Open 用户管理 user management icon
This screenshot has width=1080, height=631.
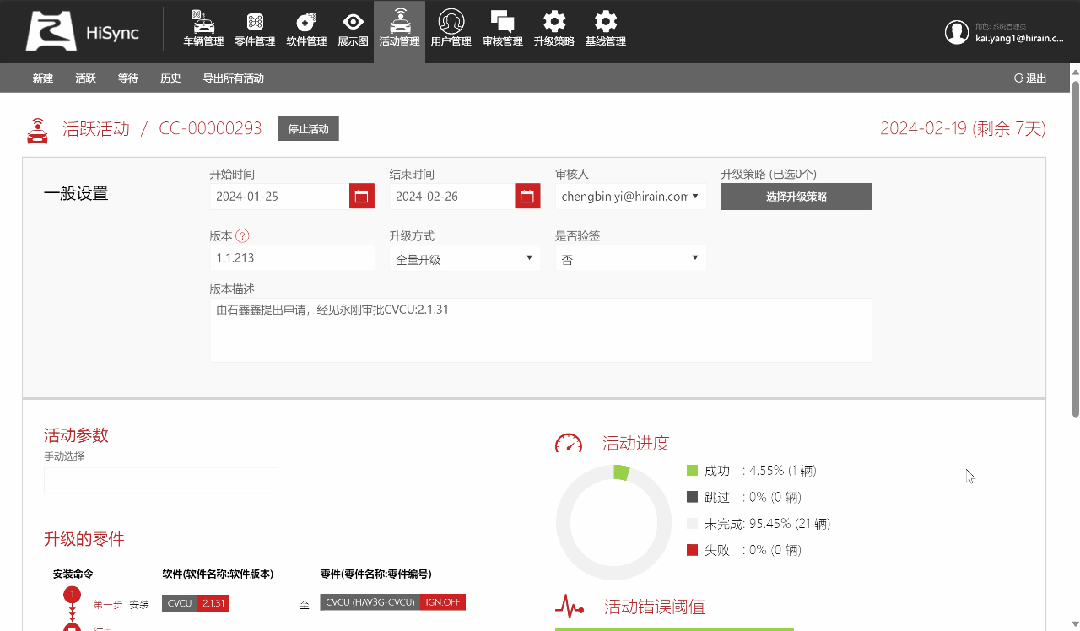[x=451, y=29]
